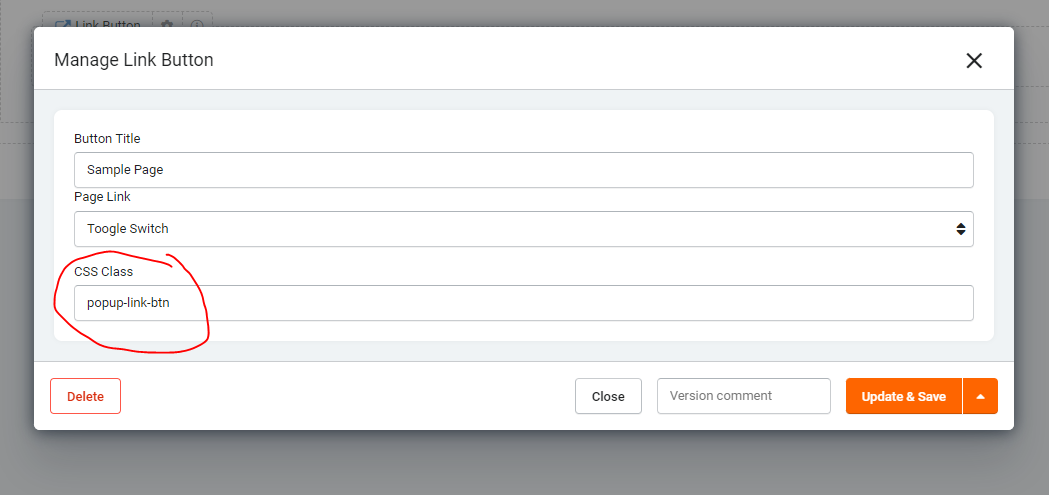Viewport: 1049px width, 495px height.
Task: Click the up-down arrows in the Page Link select
Action: [960, 229]
